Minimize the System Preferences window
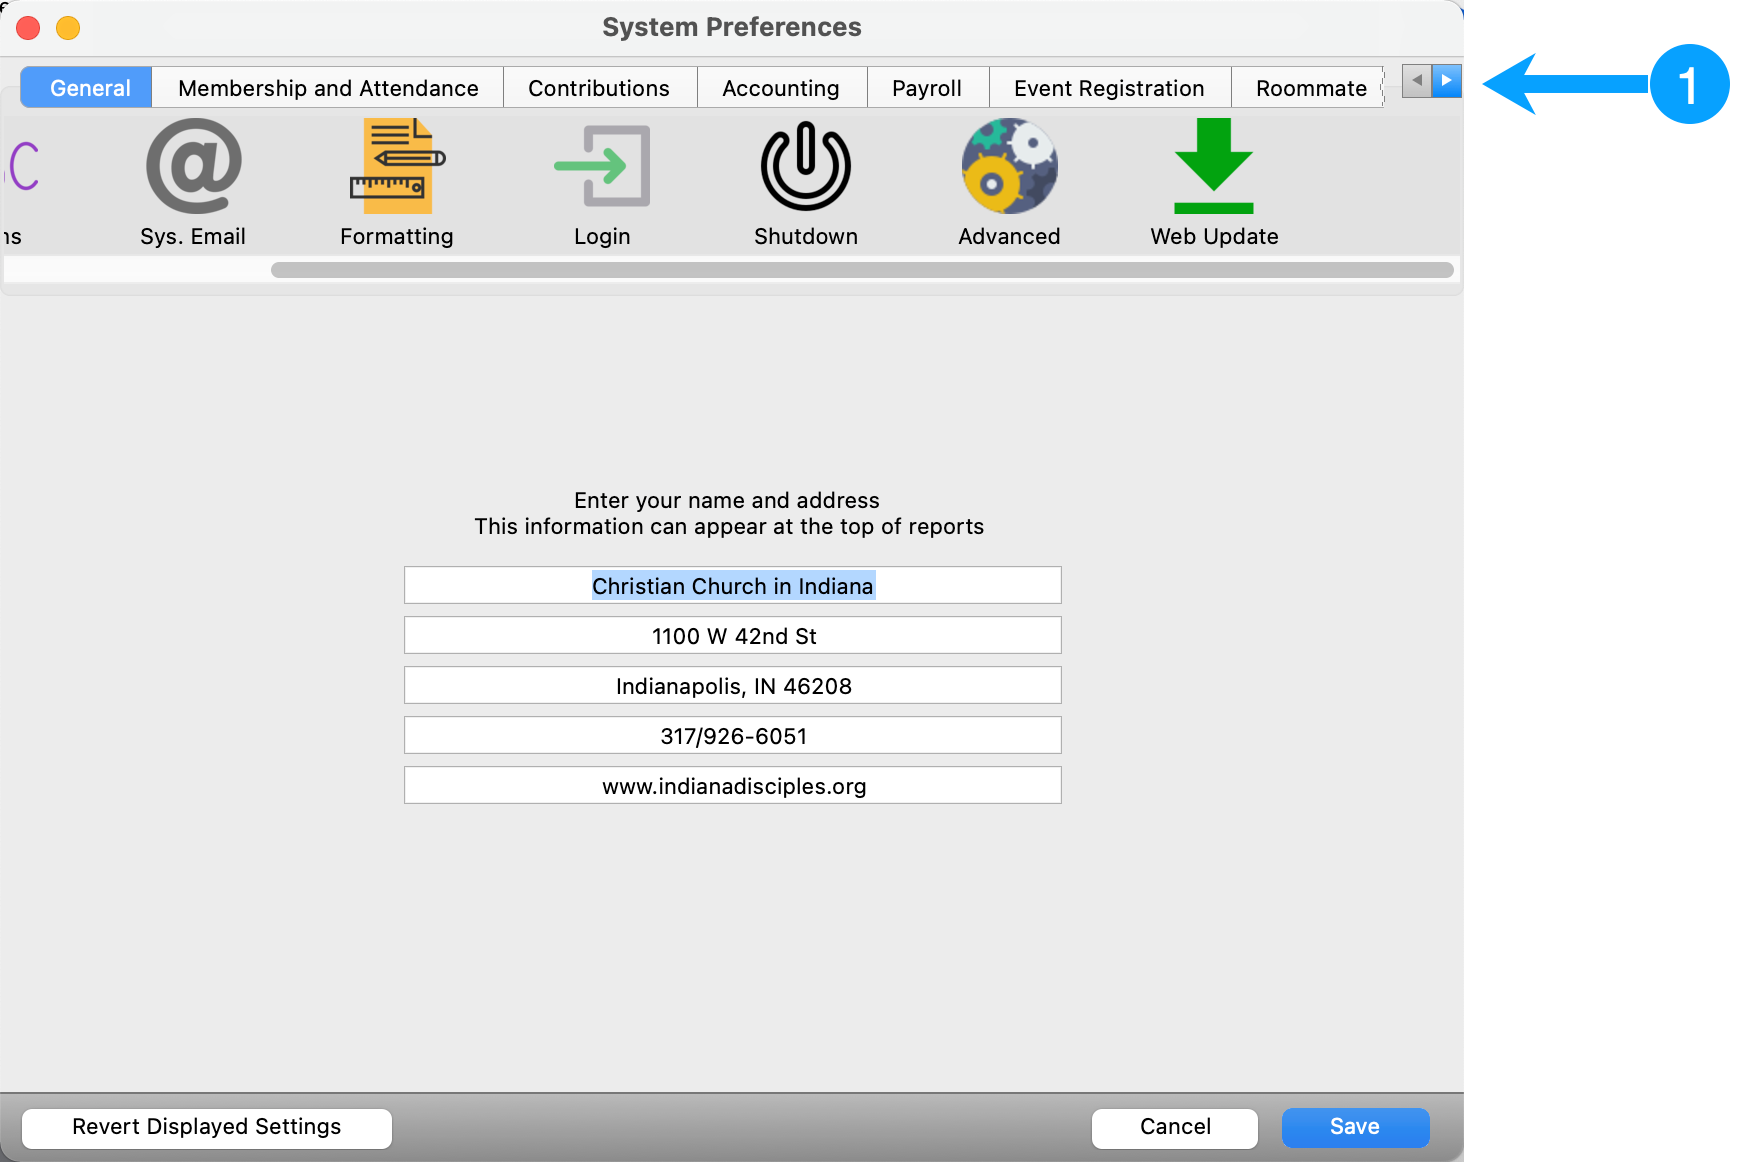1744x1162 pixels. click(68, 28)
